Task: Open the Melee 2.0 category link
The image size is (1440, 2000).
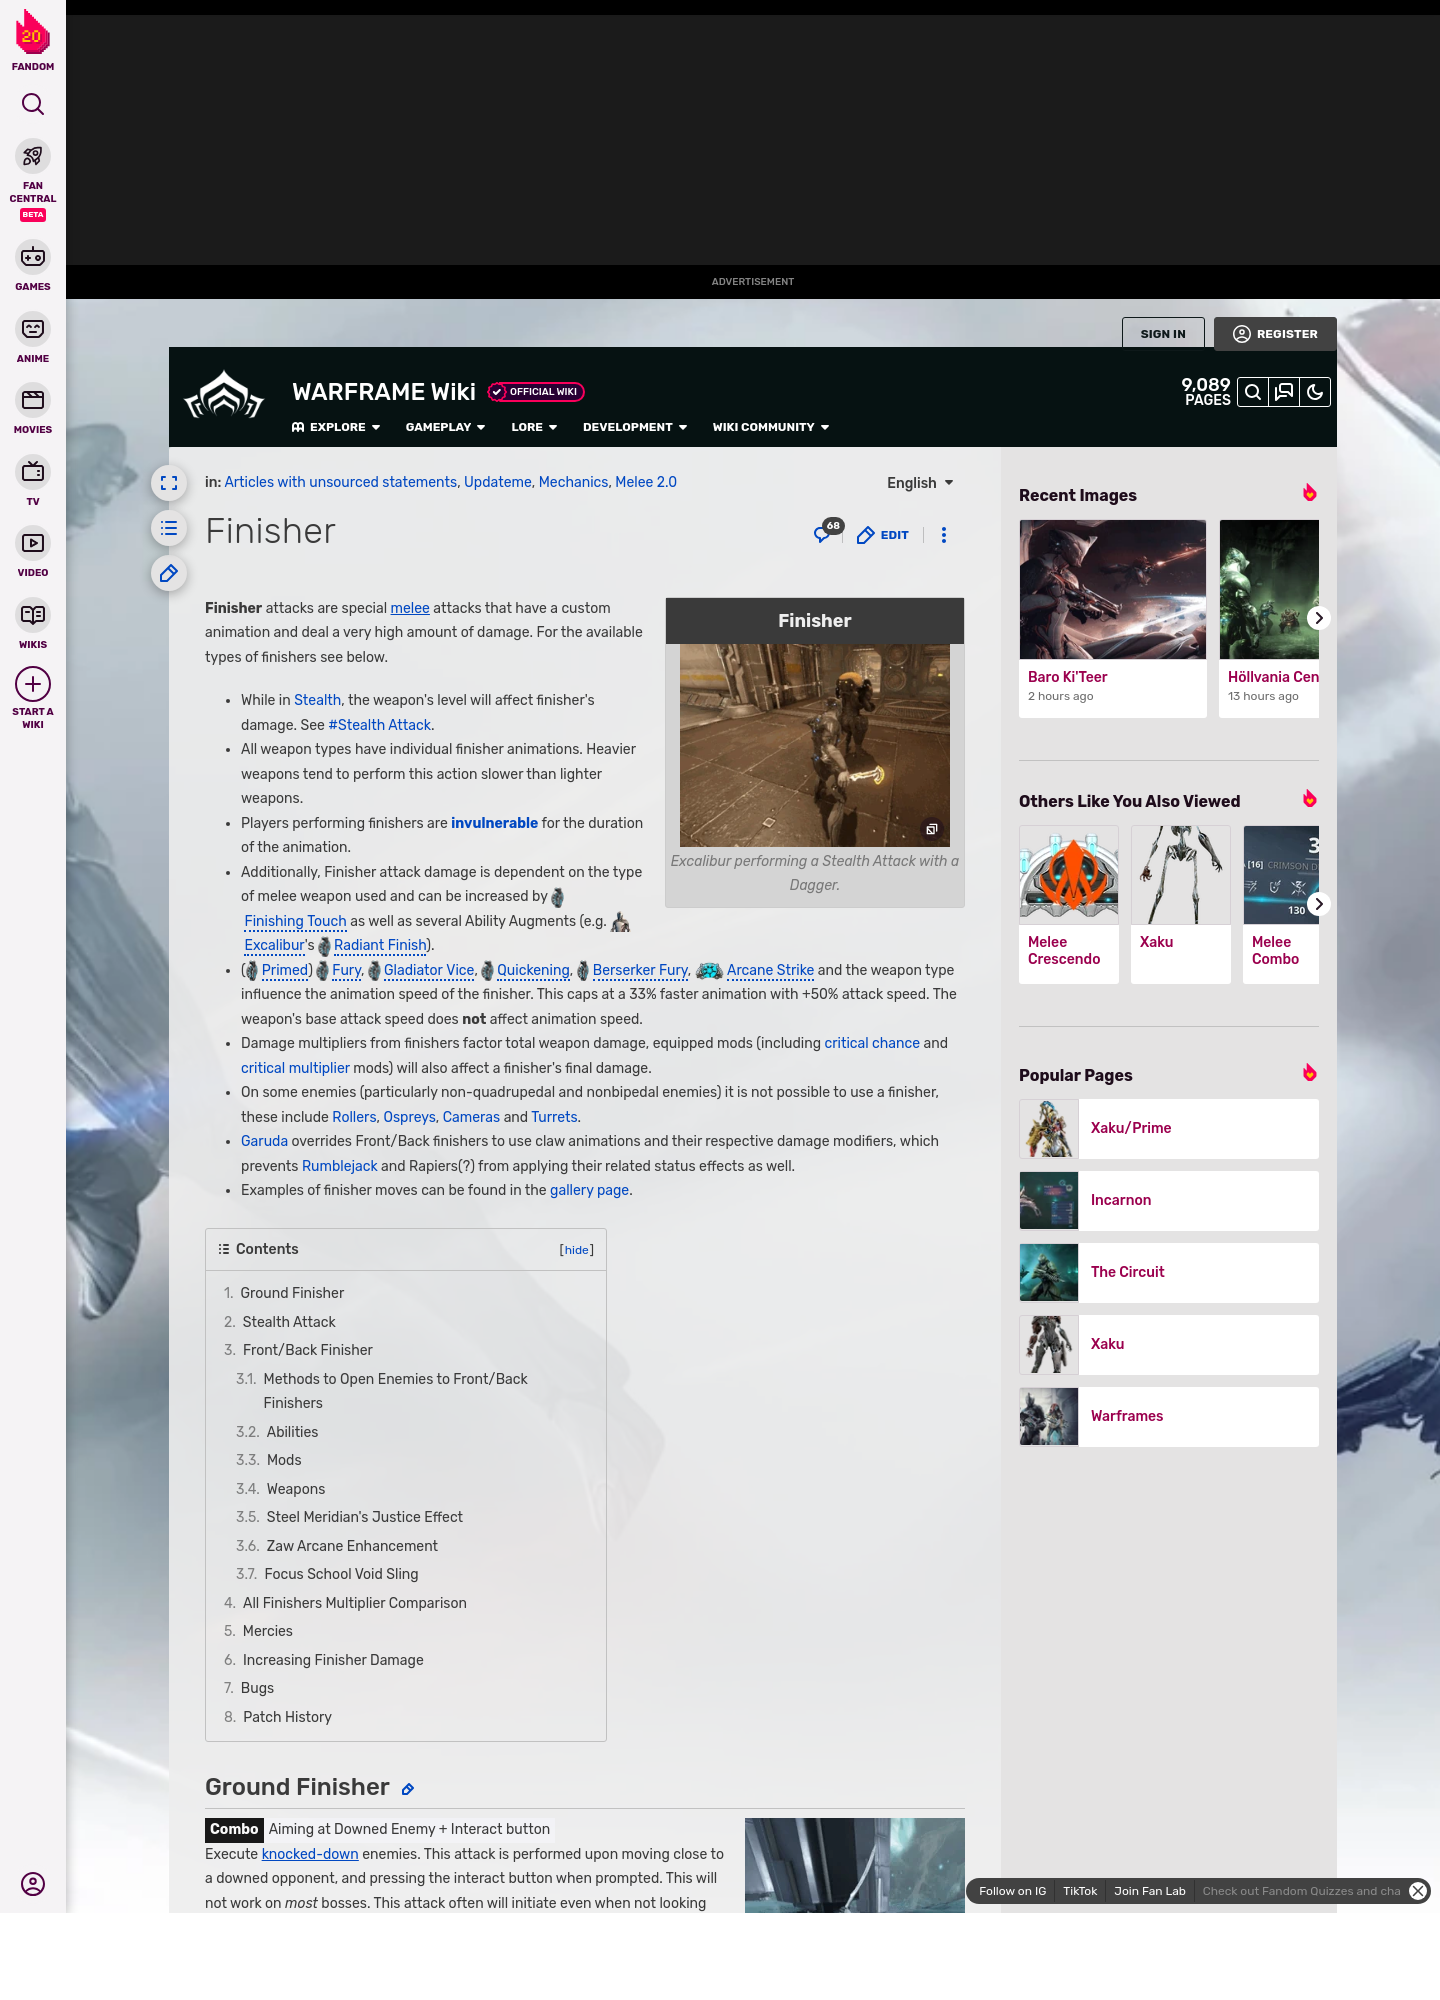Action: click(x=646, y=482)
